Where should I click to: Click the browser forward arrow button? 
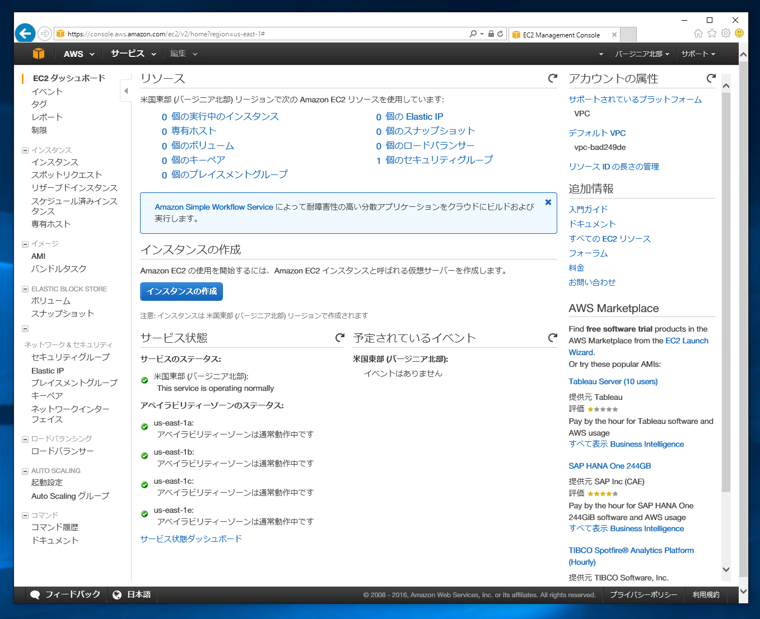point(45,33)
